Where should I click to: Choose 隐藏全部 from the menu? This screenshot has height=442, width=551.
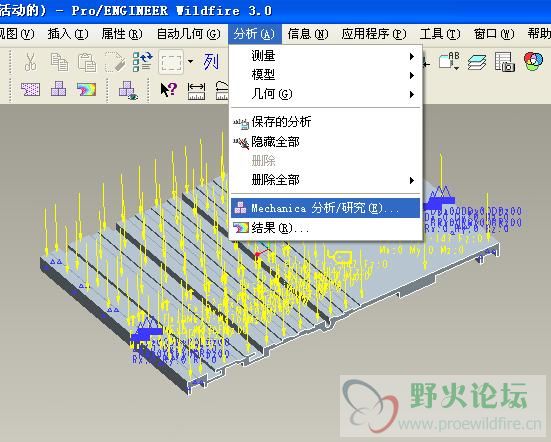click(325, 142)
